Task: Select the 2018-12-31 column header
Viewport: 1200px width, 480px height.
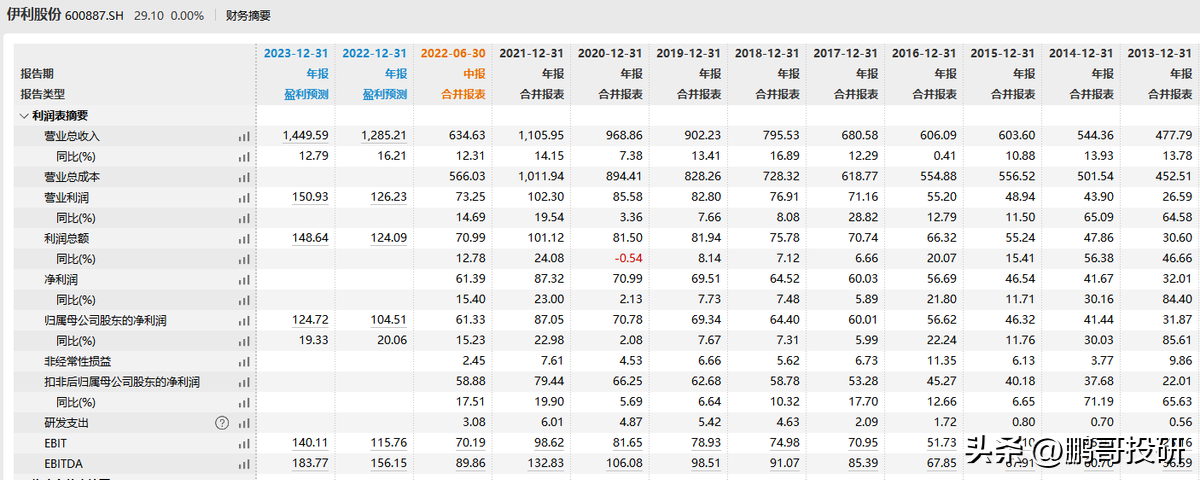Action: [x=768, y=53]
